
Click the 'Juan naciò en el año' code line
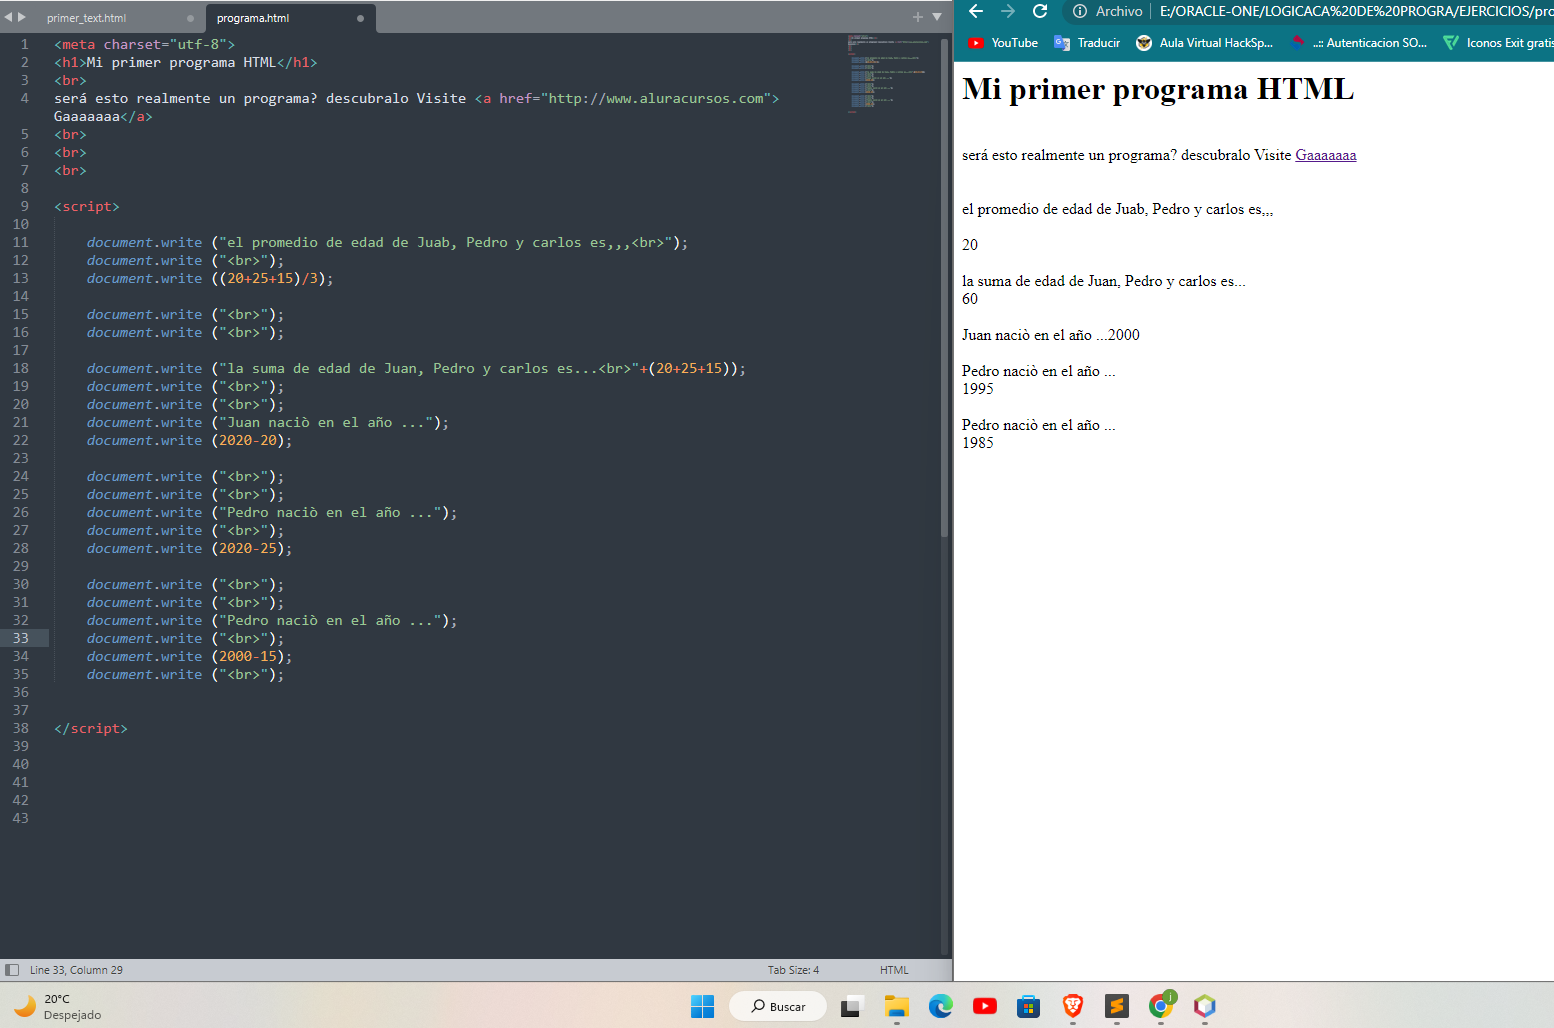[267, 422]
